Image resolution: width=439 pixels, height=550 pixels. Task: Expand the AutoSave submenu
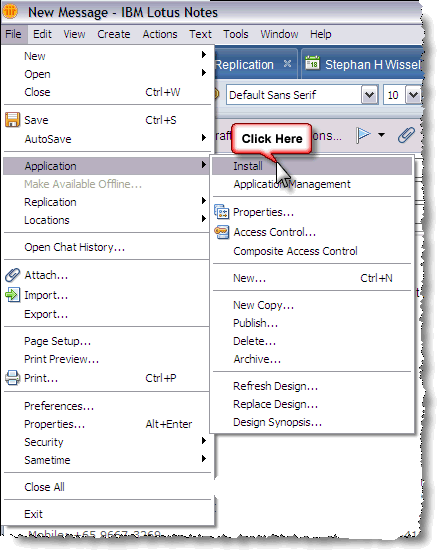[x=204, y=138]
